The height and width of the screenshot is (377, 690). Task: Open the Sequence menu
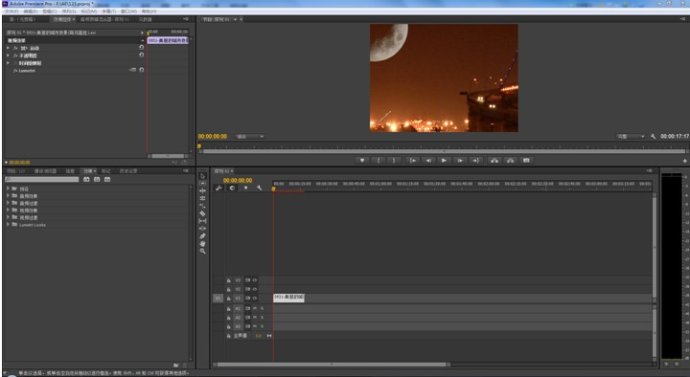68,11
